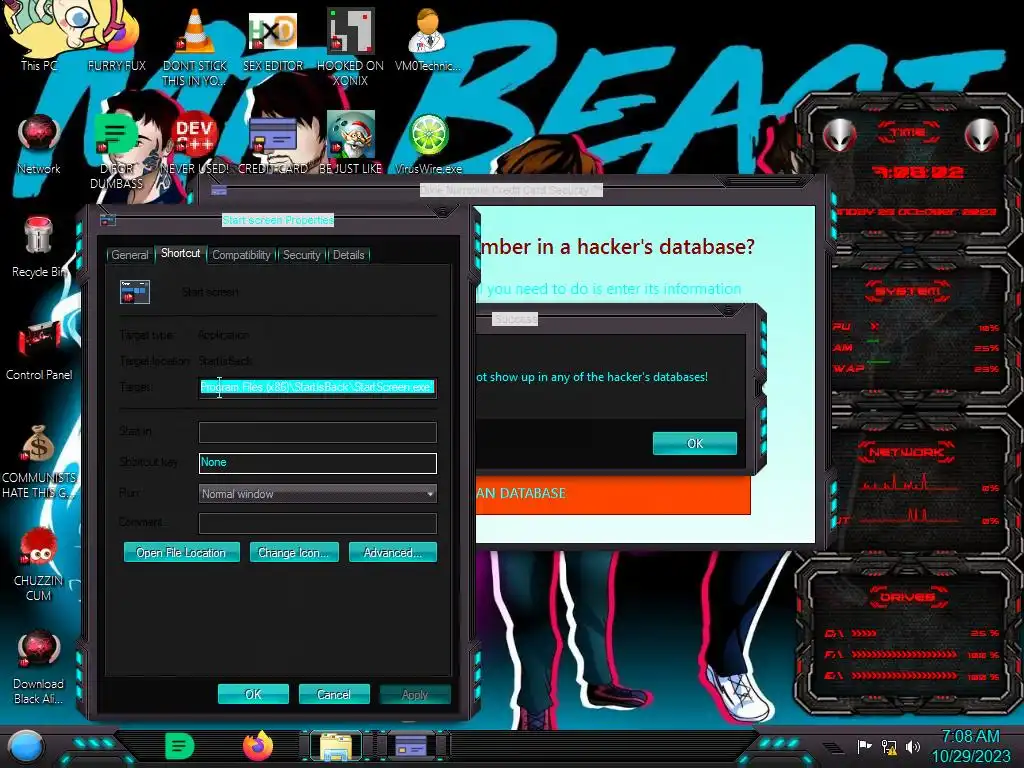Open the HOOKED ON XONIX shortcut
Screen dimensions: 1024x768
(x=351, y=46)
